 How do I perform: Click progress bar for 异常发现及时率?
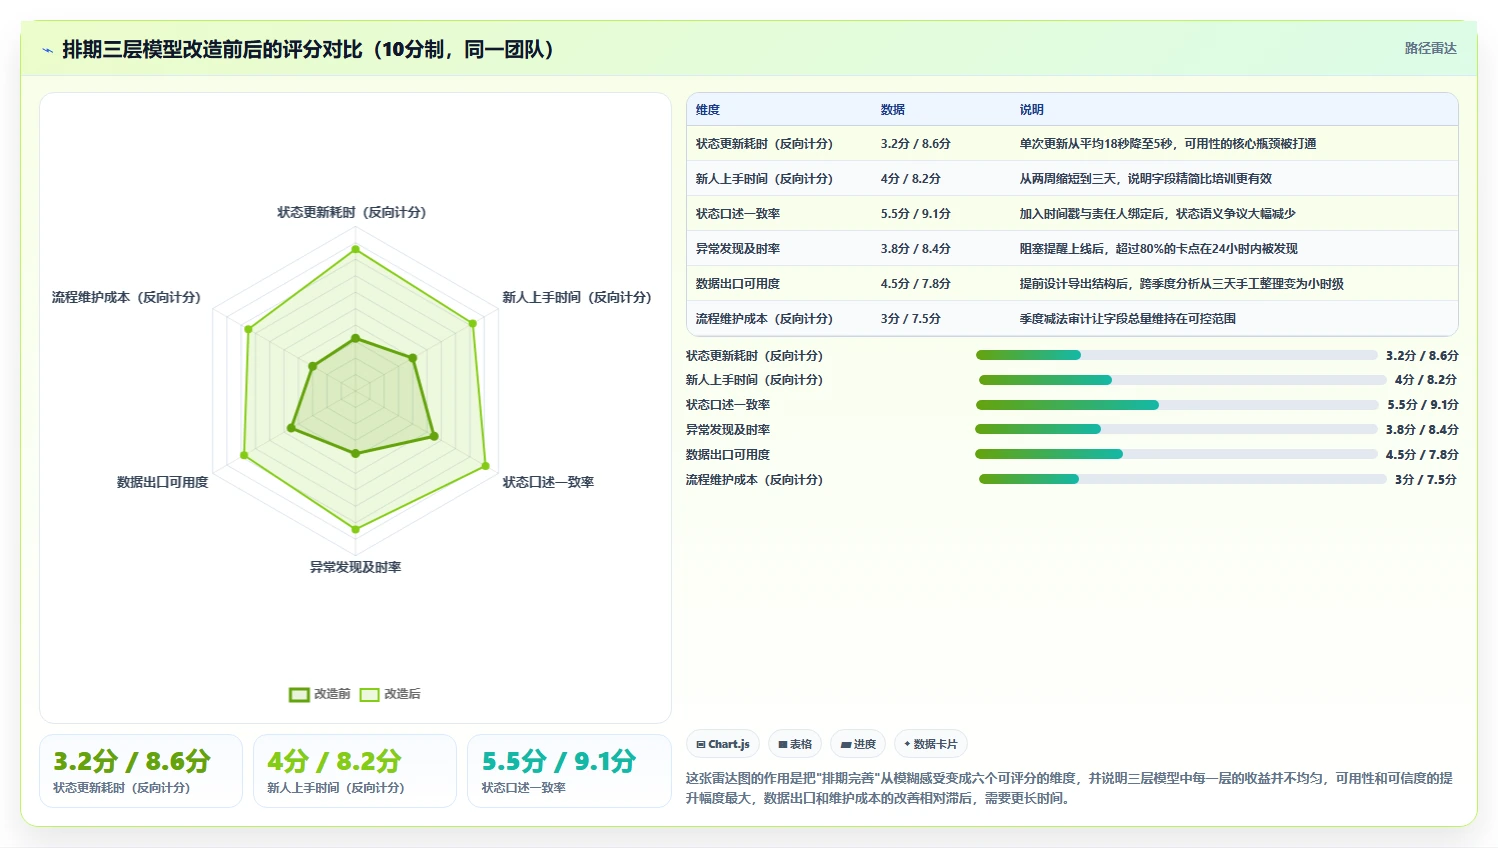point(1176,429)
